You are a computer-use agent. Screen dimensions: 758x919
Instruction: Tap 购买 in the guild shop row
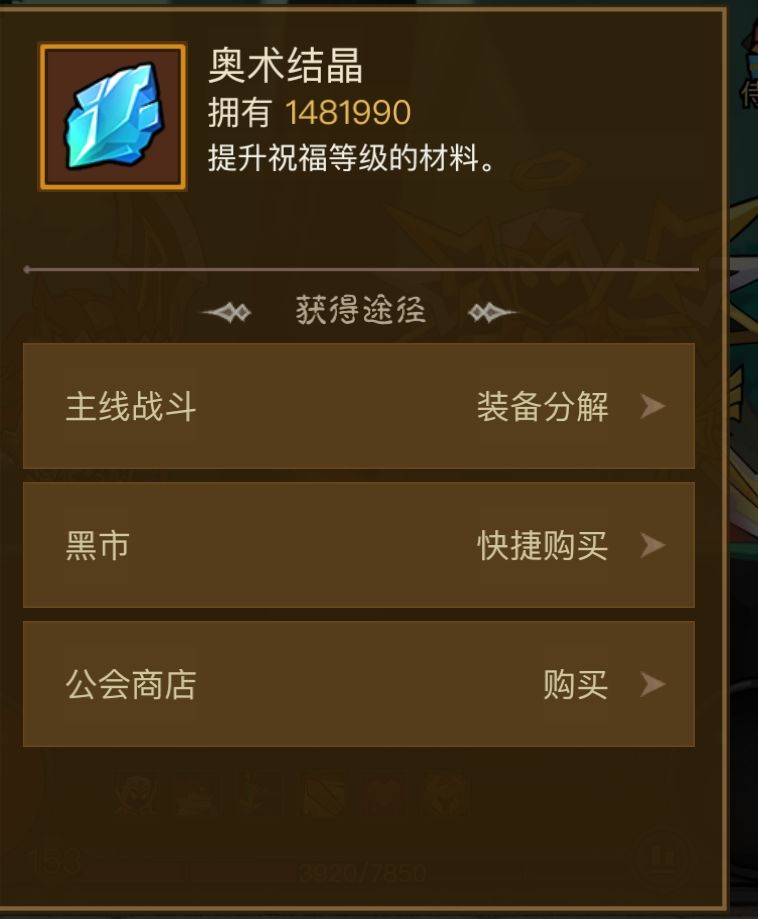(x=575, y=684)
